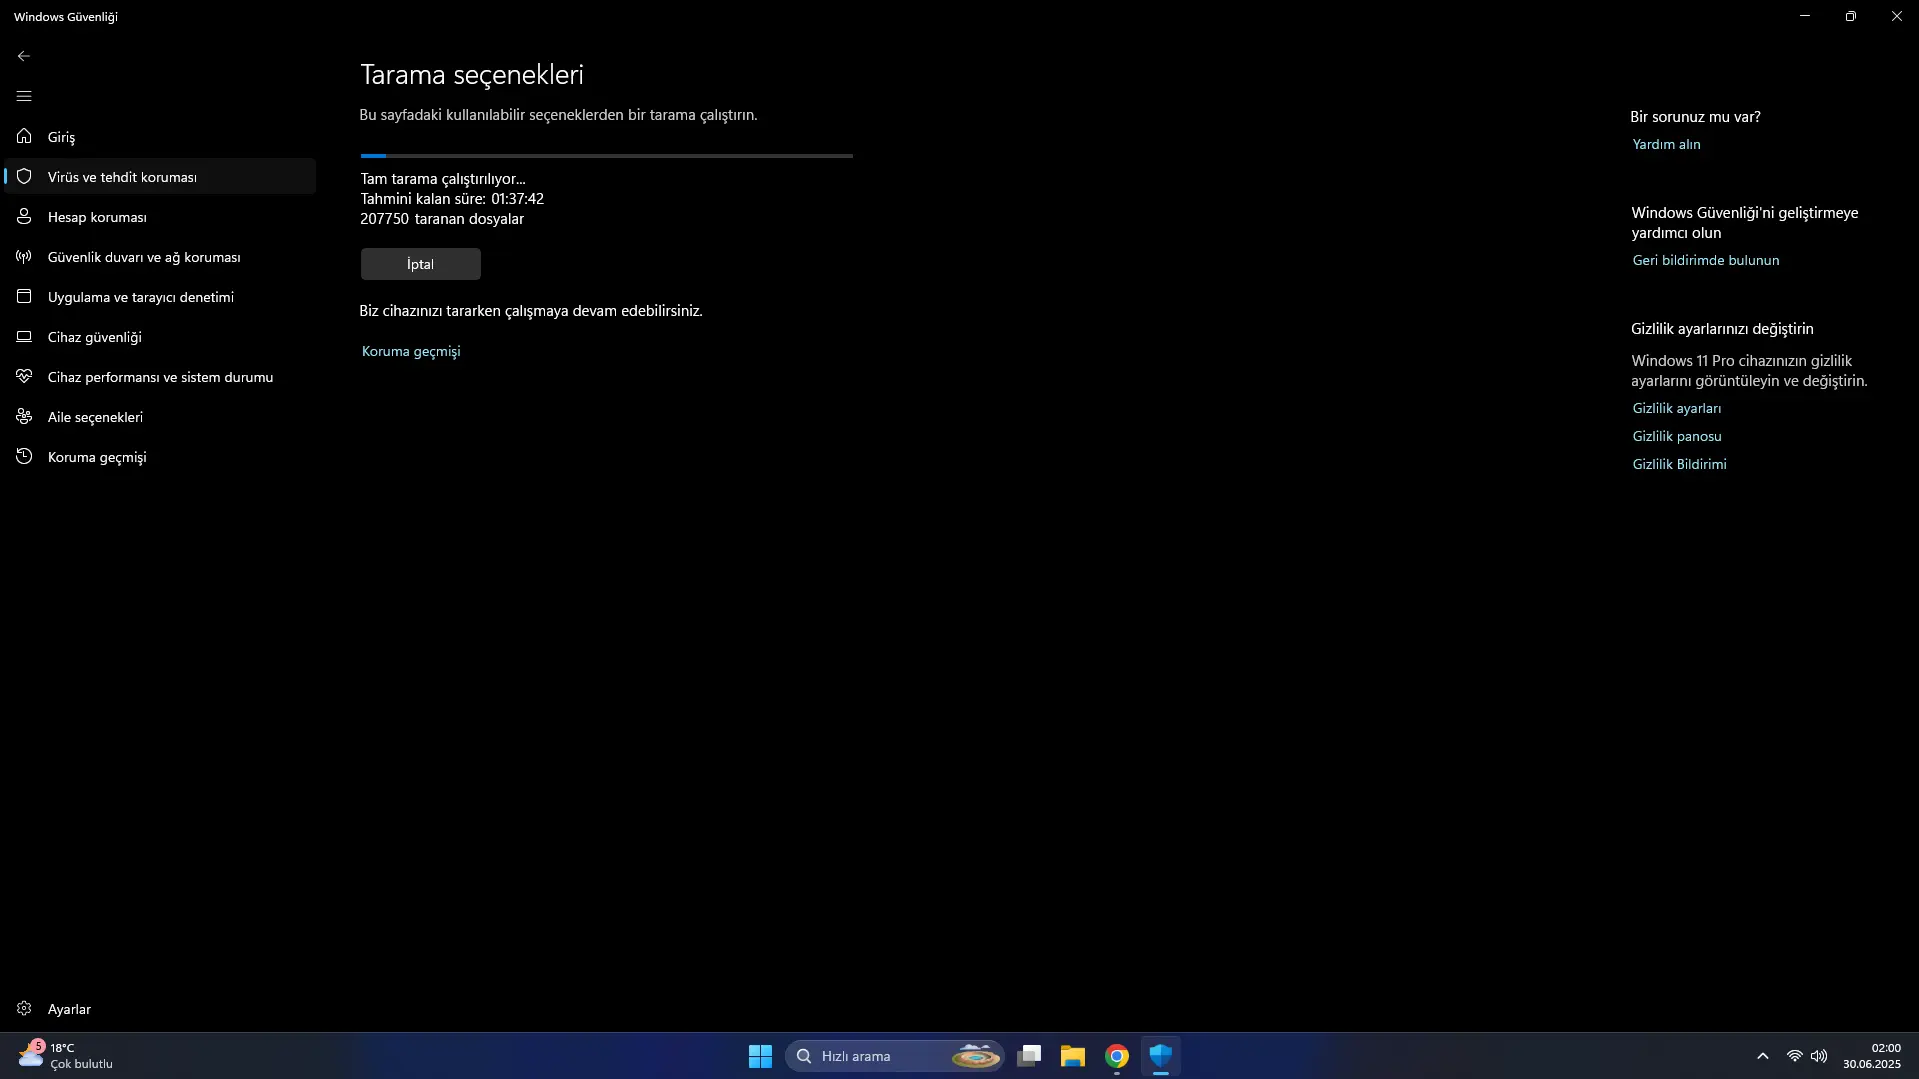This screenshot has width=1919, height=1079.
Task: Open Koruma geçmişi from the sidebar
Action: coord(160,457)
